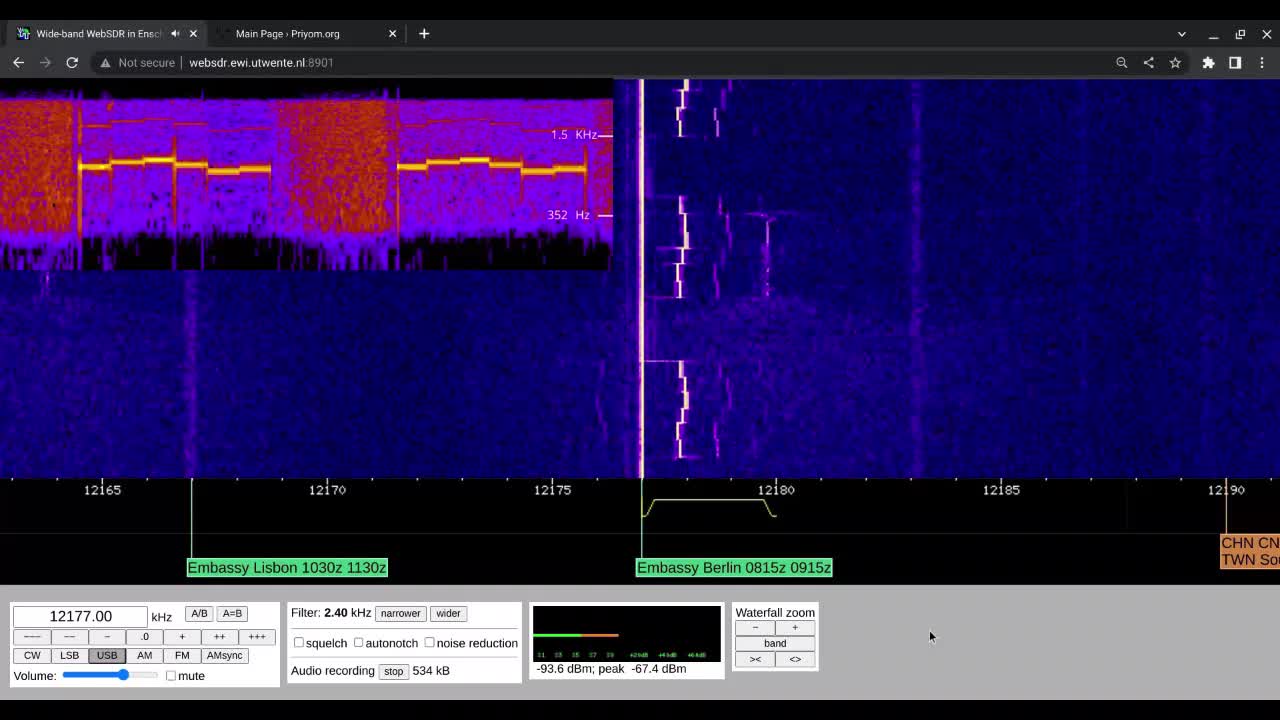
Task: Select the LSB demodulation mode
Action: [69, 656]
